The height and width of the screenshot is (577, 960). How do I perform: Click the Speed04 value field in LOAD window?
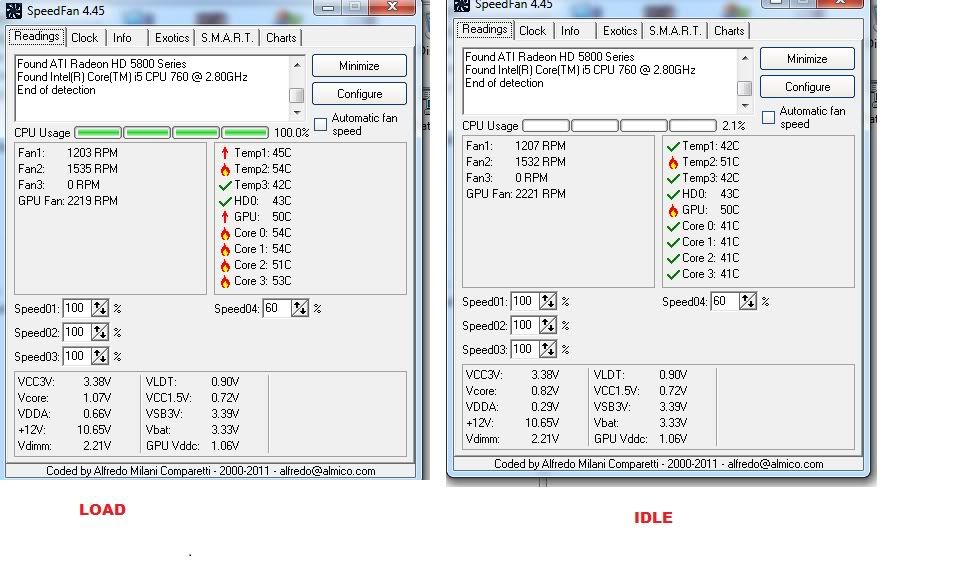pos(277,308)
